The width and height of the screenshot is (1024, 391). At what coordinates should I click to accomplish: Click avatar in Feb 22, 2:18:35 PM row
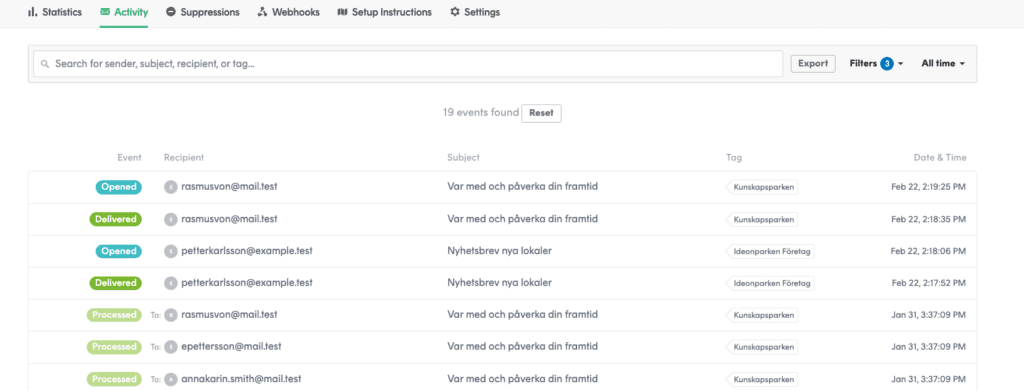(171, 219)
